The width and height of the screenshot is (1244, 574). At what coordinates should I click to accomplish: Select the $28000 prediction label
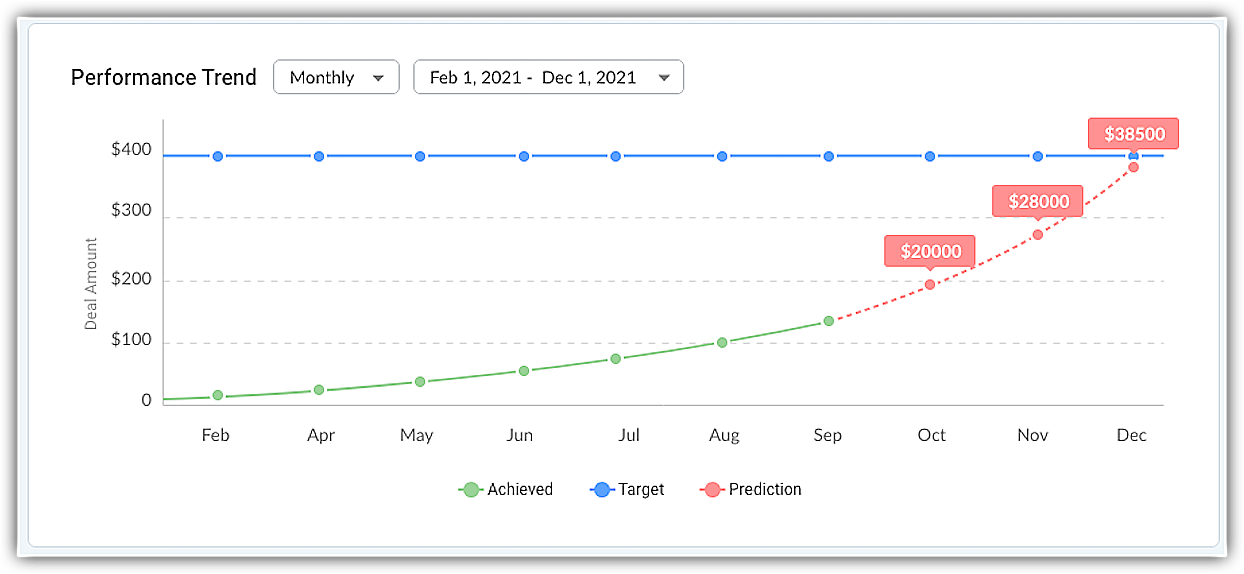[1038, 202]
